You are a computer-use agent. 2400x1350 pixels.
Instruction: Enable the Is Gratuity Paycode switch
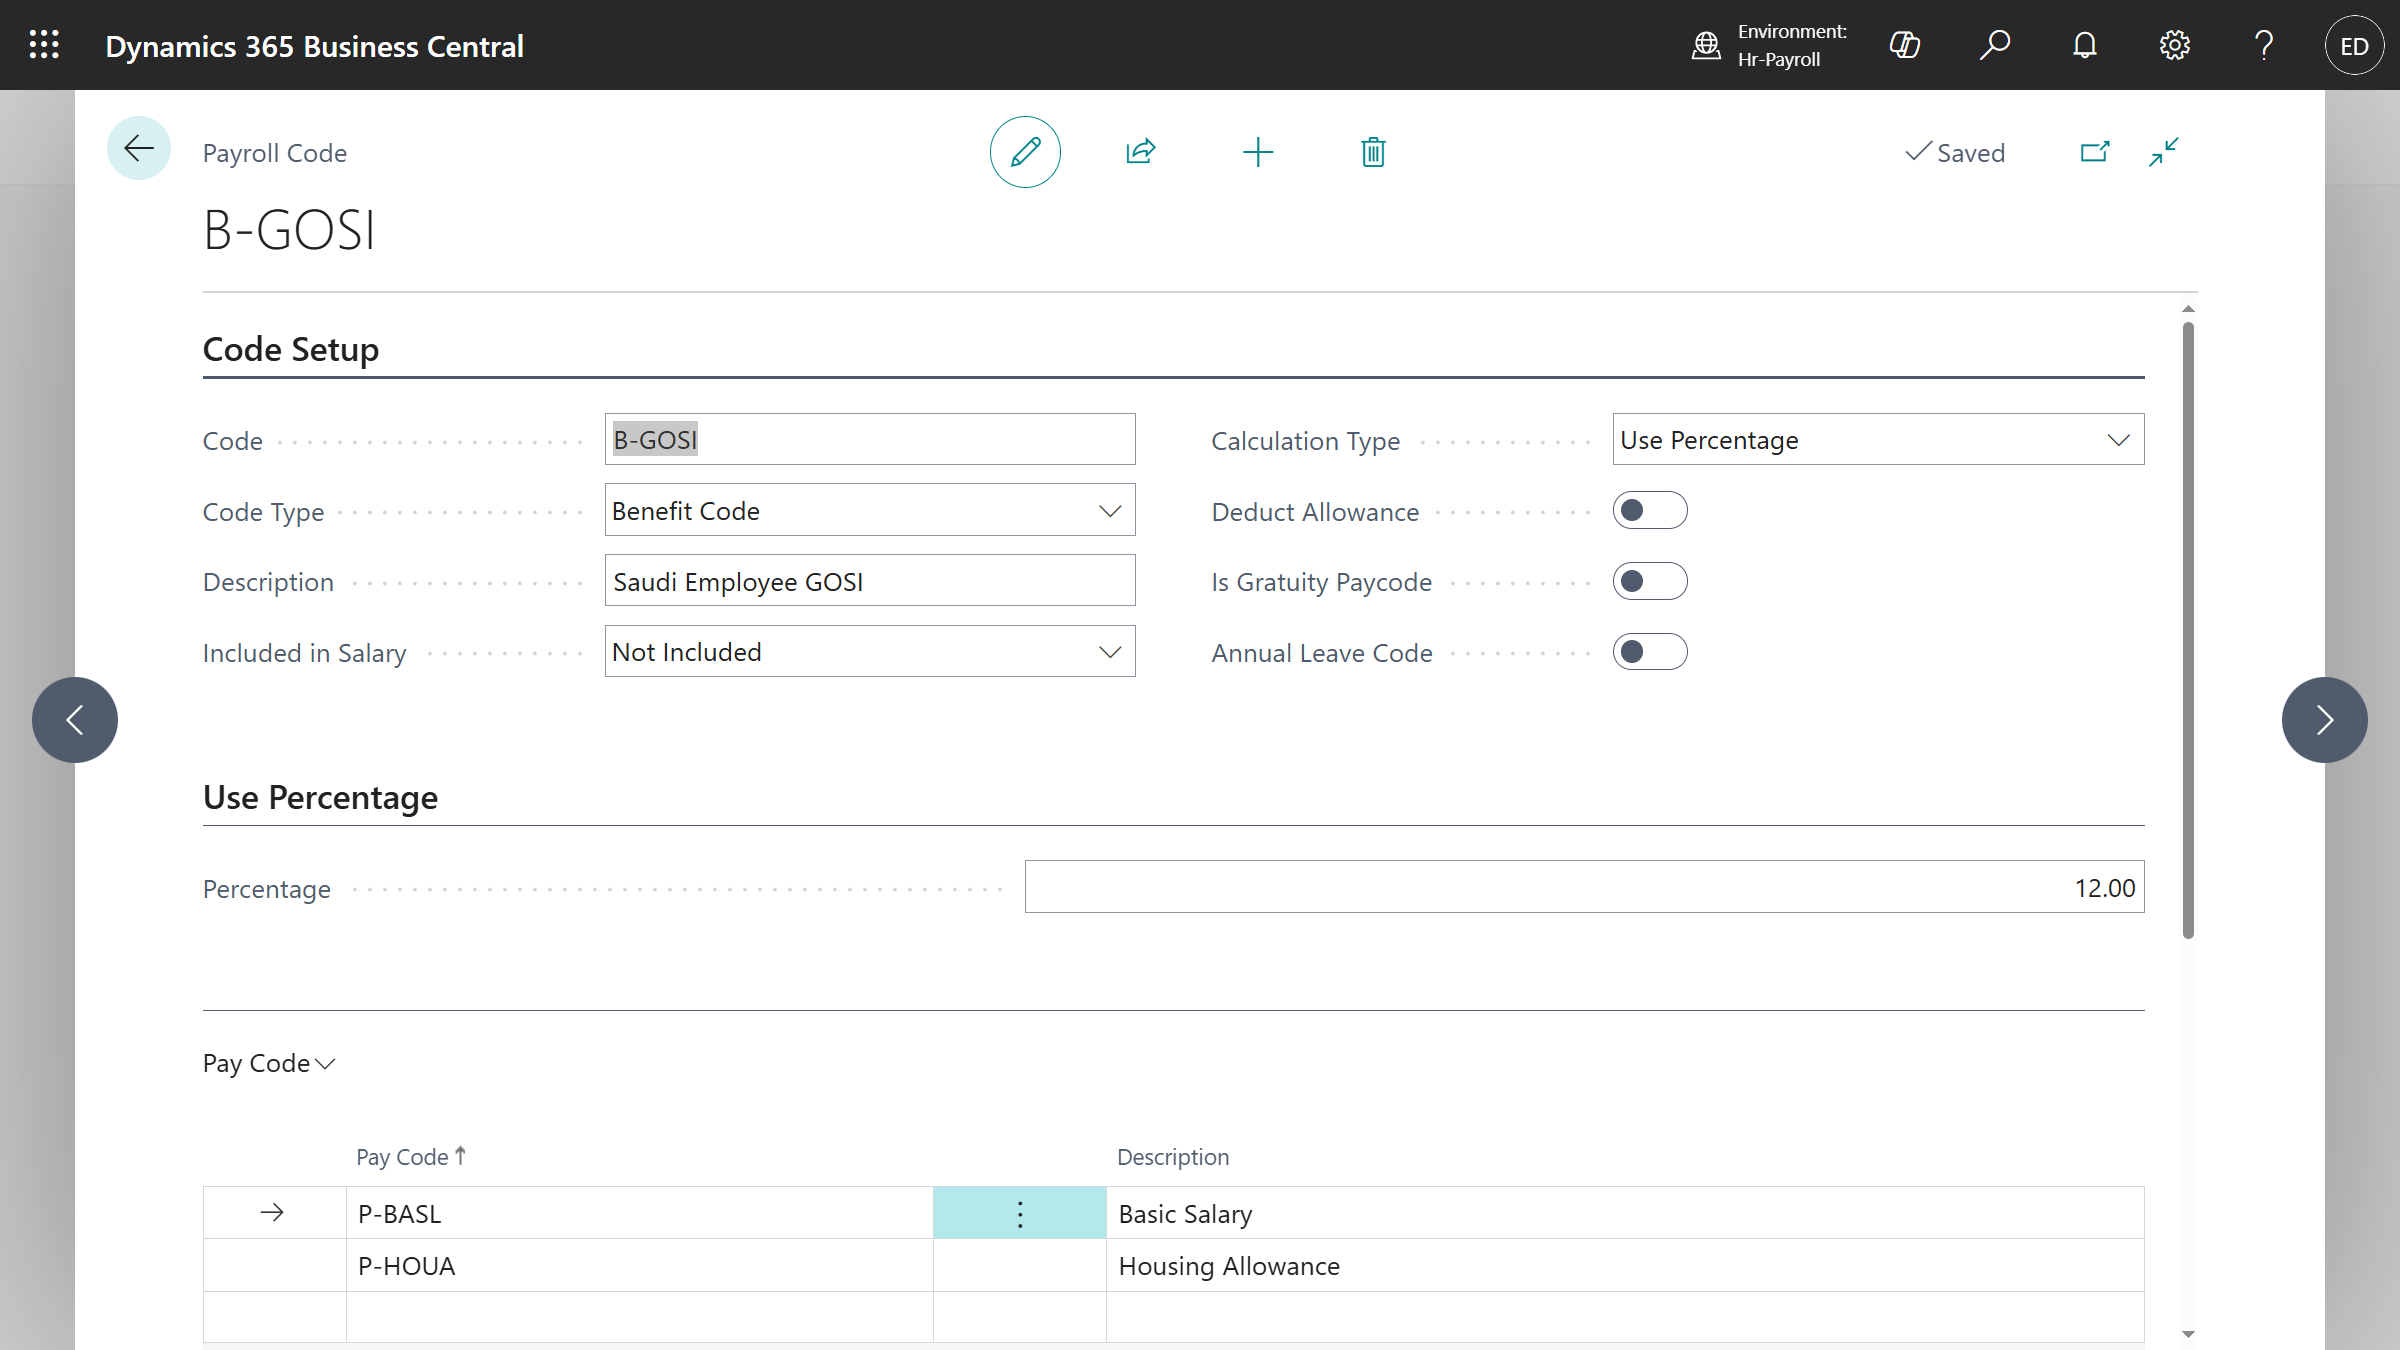coord(1649,581)
